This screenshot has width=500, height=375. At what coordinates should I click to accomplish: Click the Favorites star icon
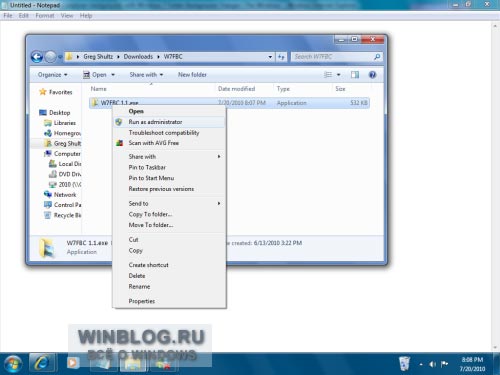coord(43,92)
